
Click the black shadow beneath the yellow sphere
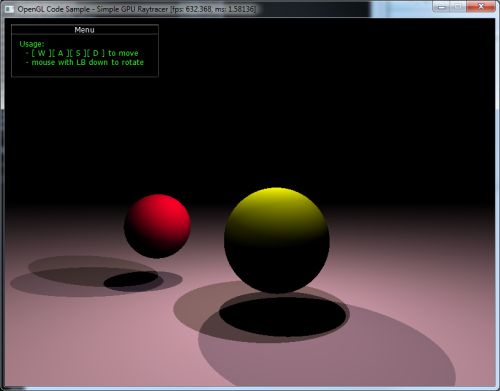point(283,316)
